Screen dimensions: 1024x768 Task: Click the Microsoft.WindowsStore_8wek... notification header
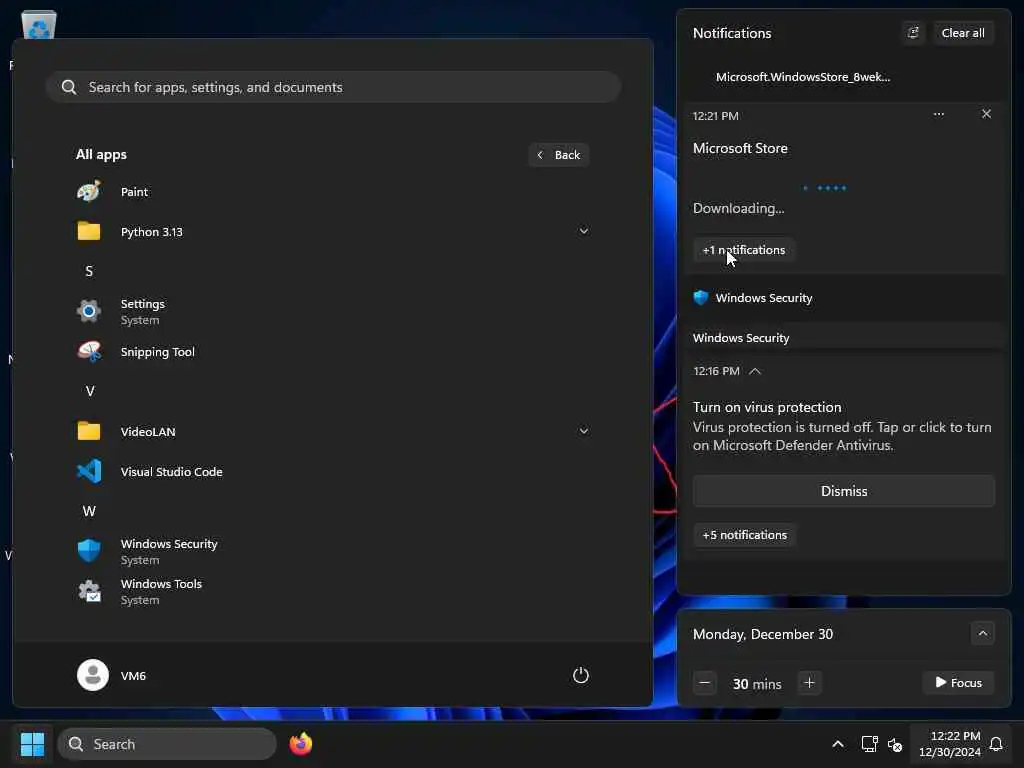803,77
